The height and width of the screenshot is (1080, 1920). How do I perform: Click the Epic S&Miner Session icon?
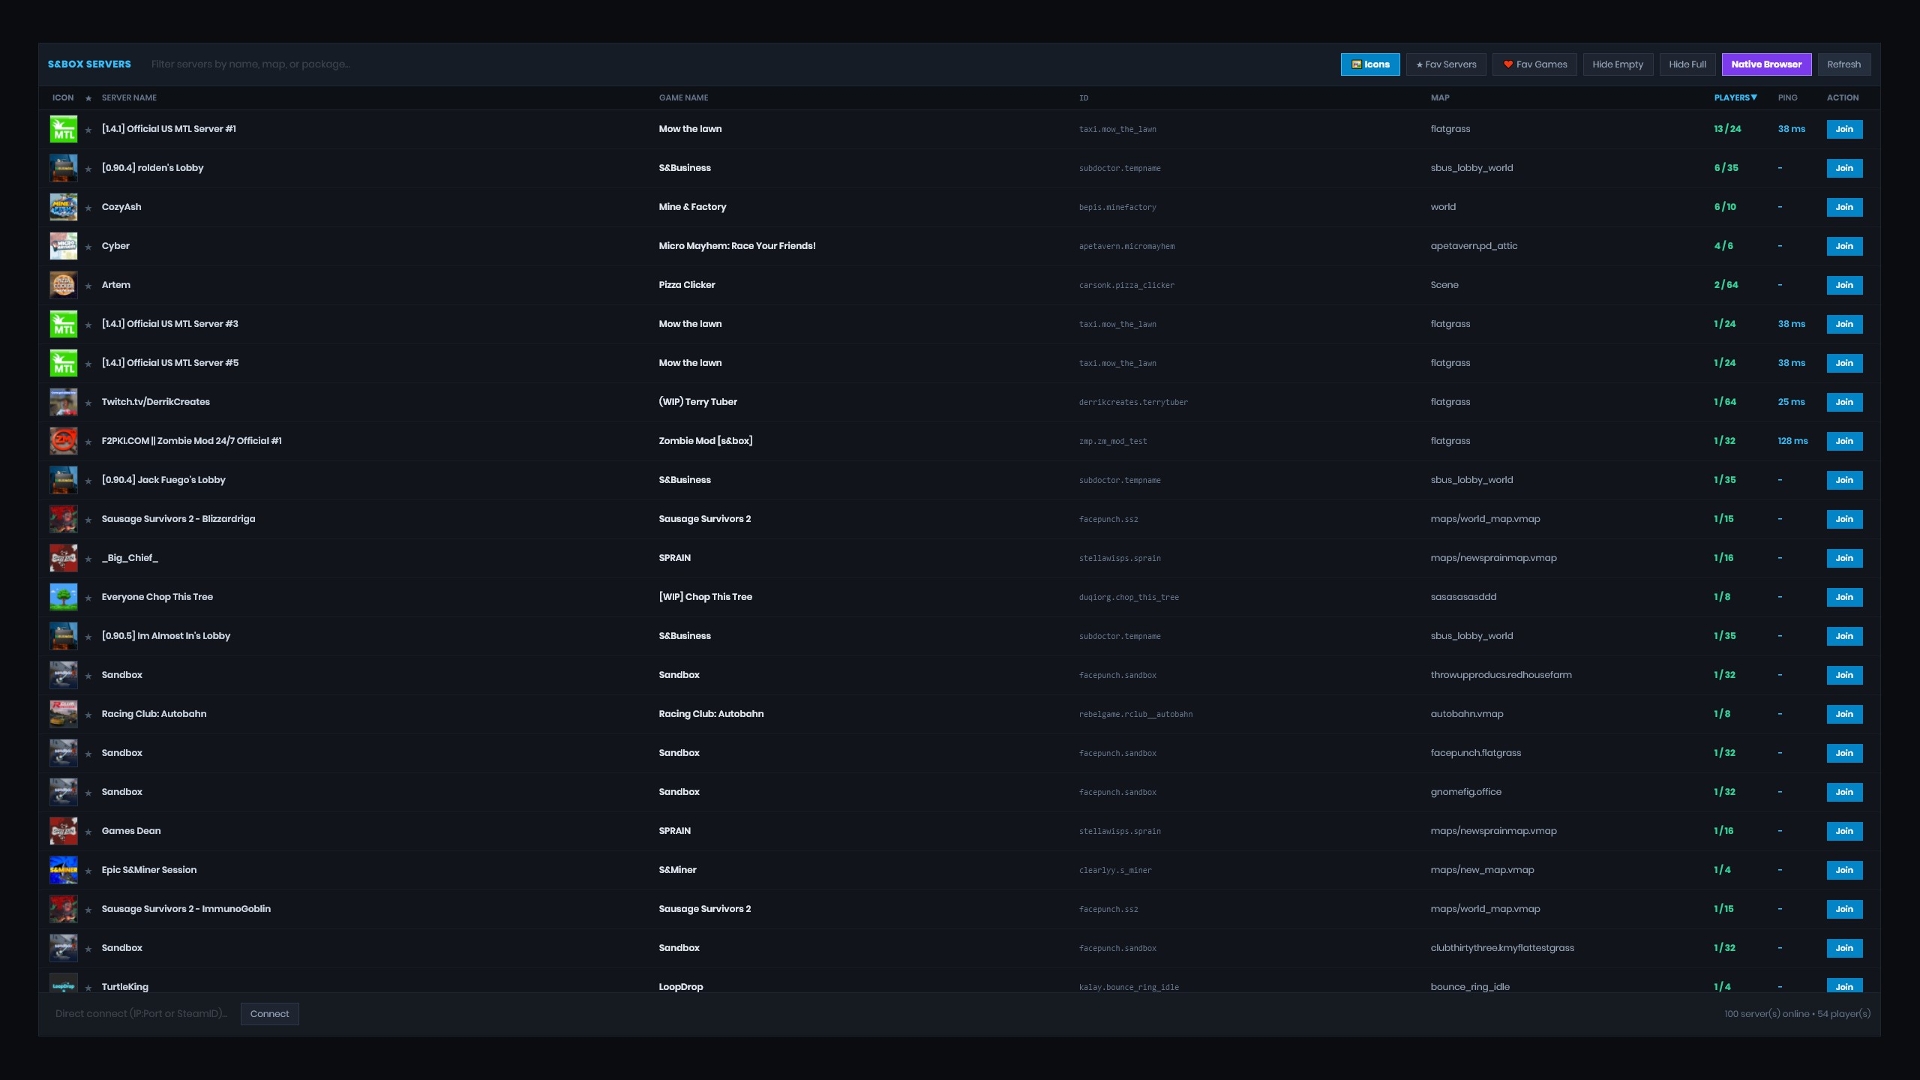(63, 870)
